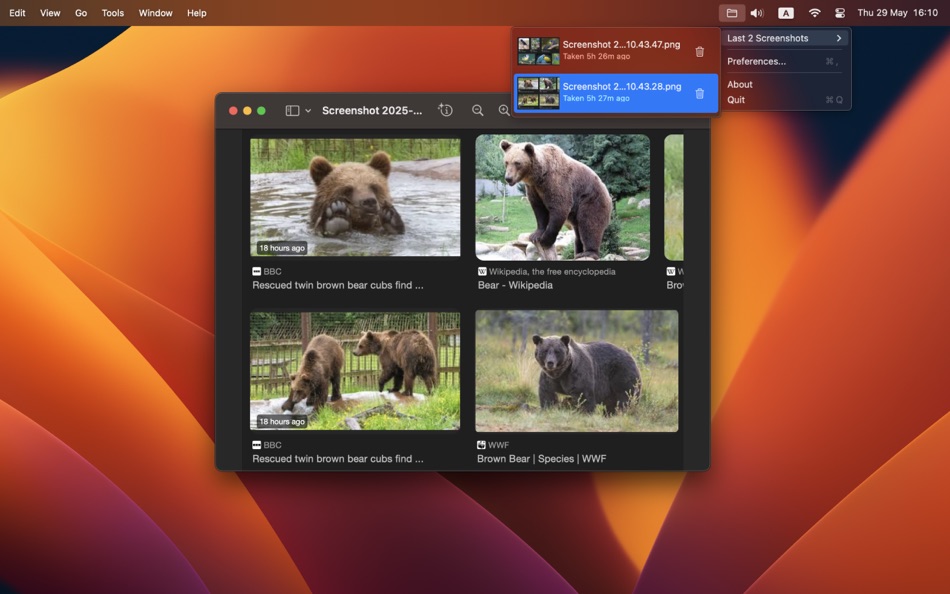950x594 pixels.
Task: Minimize the Preview window
Action: tap(247, 110)
